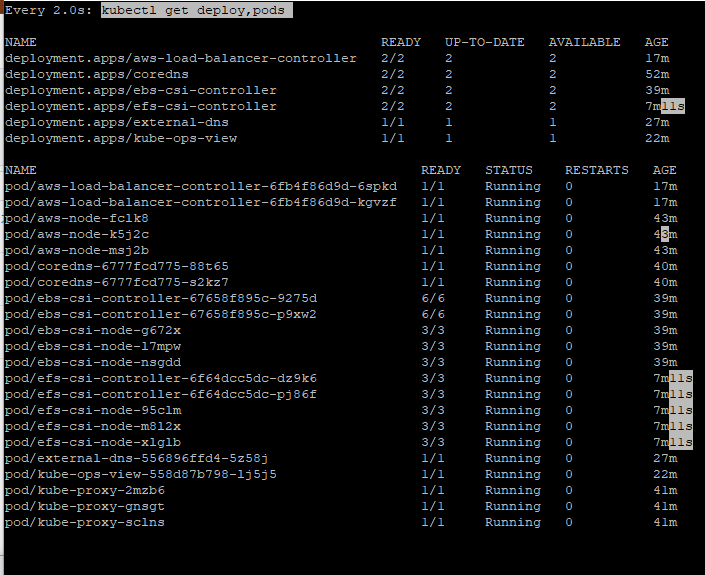705x575 pixels.
Task: Click pod/efs-csi-node-xlglb row
Action: point(348,442)
